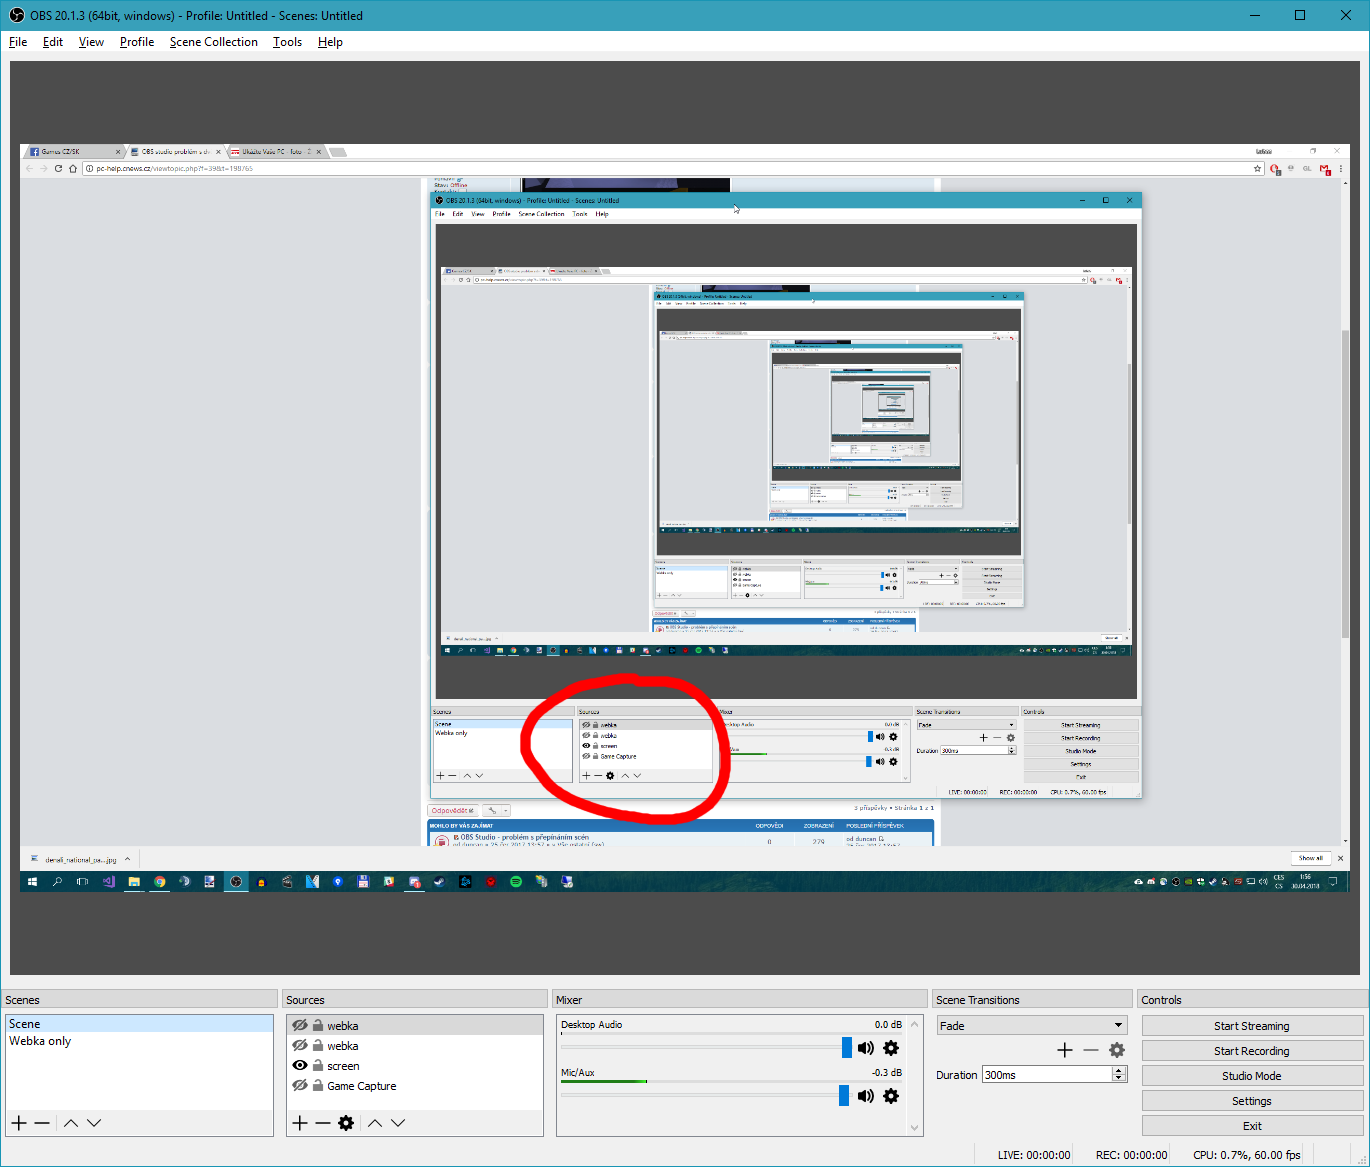Click the Mixer scrollbar down arrow
The width and height of the screenshot is (1370, 1167).
click(914, 1128)
